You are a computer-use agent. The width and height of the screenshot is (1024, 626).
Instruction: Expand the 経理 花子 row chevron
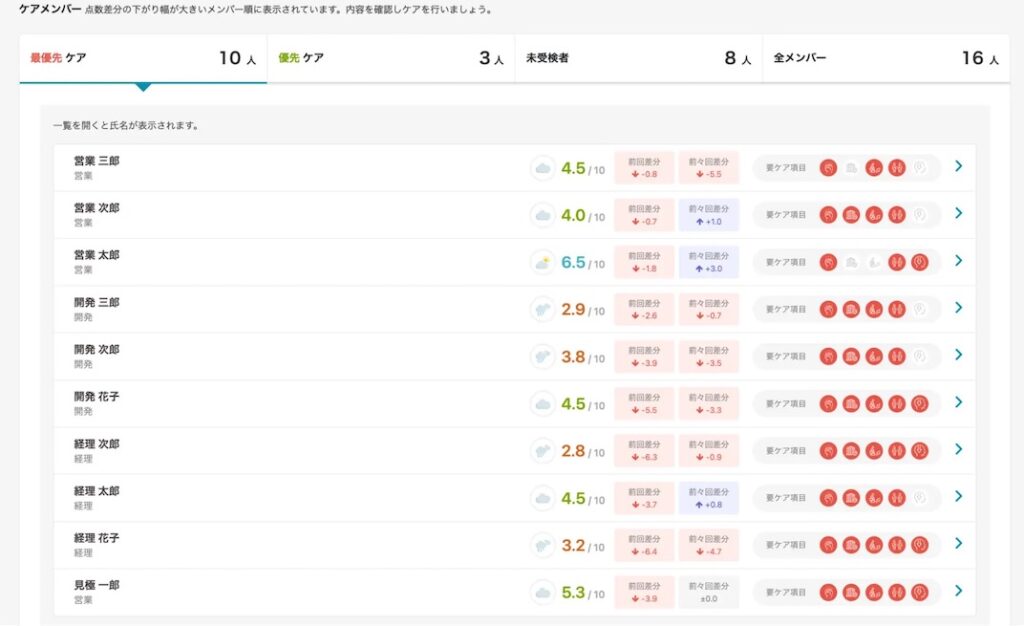tap(958, 544)
